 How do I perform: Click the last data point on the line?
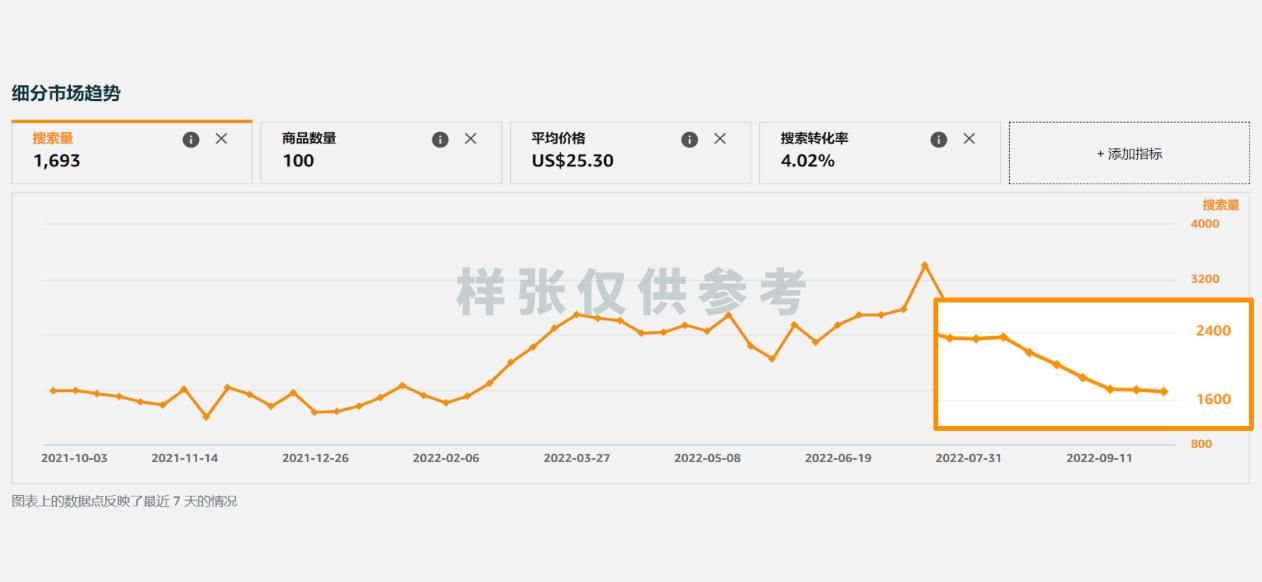click(1164, 391)
